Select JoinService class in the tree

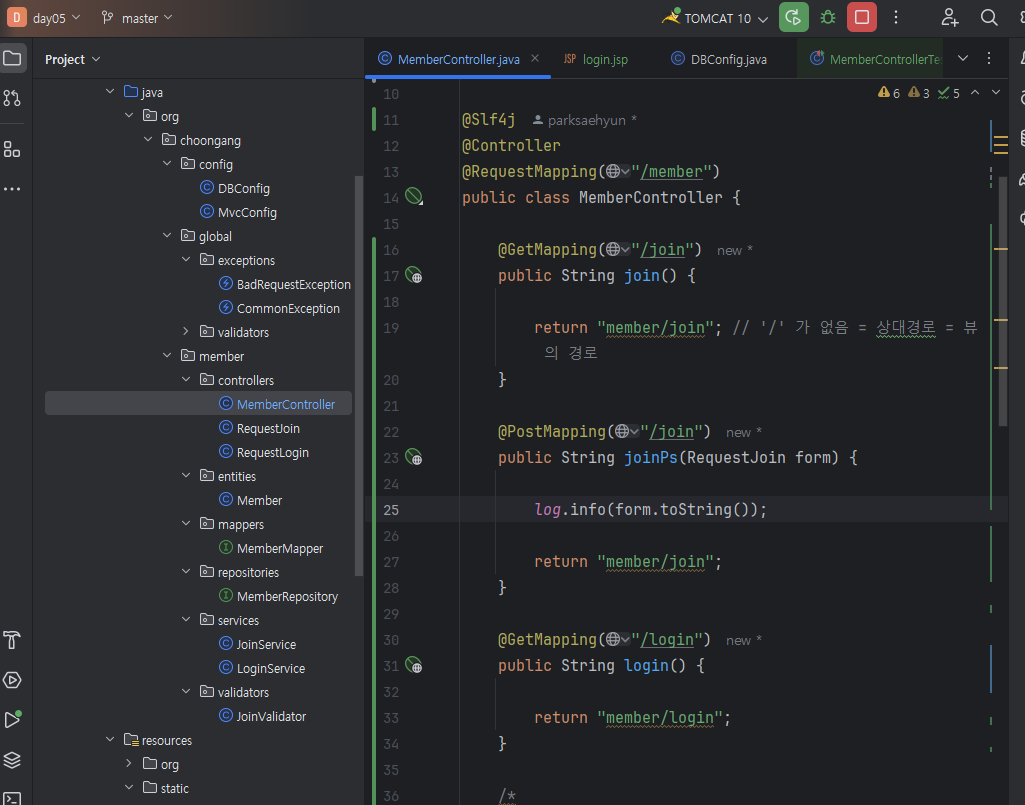click(266, 645)
